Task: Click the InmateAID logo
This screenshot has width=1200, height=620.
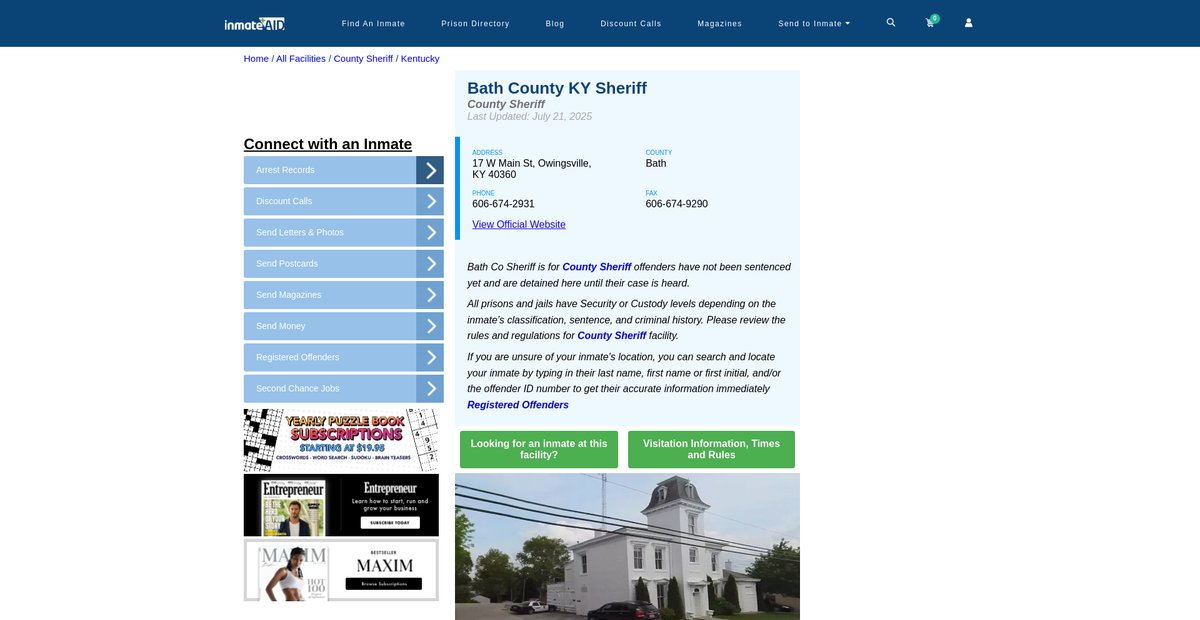Action: point(254,23)
